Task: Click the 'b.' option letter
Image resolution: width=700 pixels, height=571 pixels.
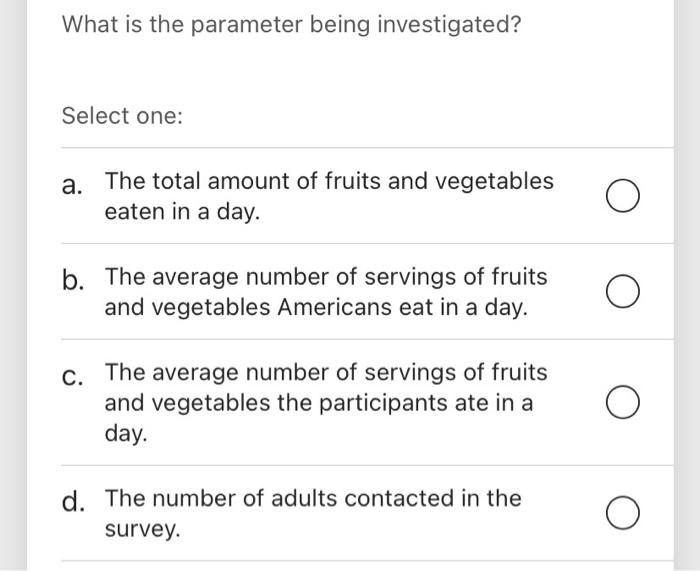Action: (73, 280)
